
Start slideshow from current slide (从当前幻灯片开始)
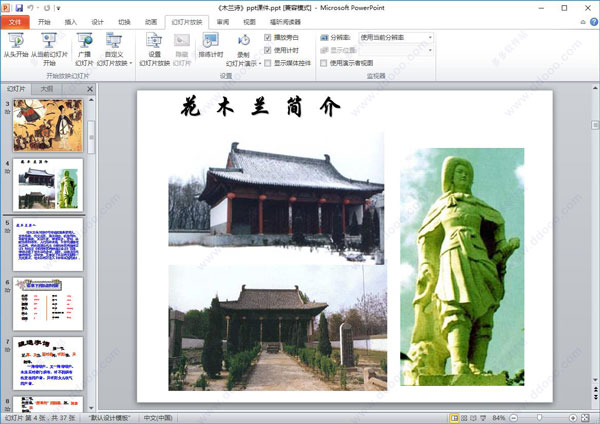49,49
